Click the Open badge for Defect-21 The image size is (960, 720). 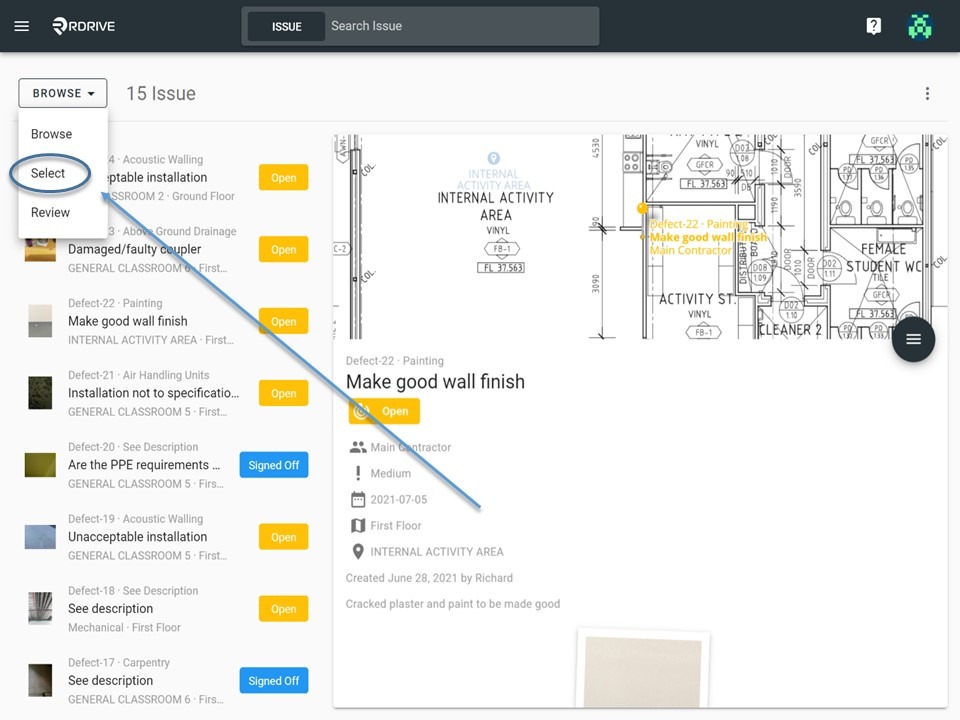pos(283,393)
